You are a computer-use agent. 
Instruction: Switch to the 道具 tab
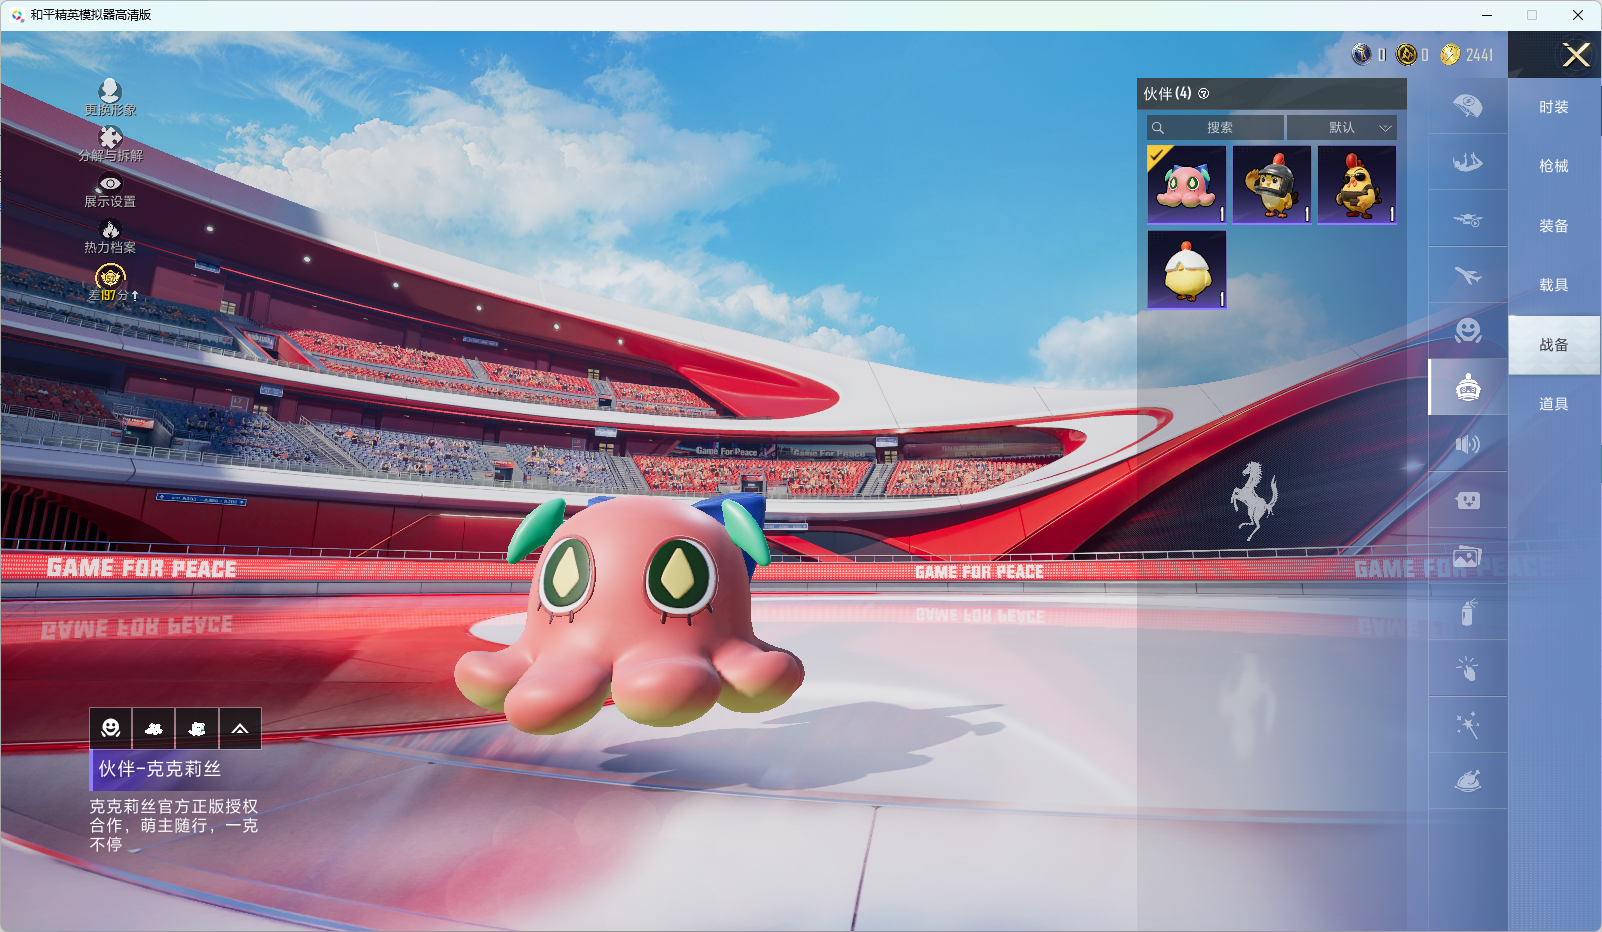click(1554, 404)
